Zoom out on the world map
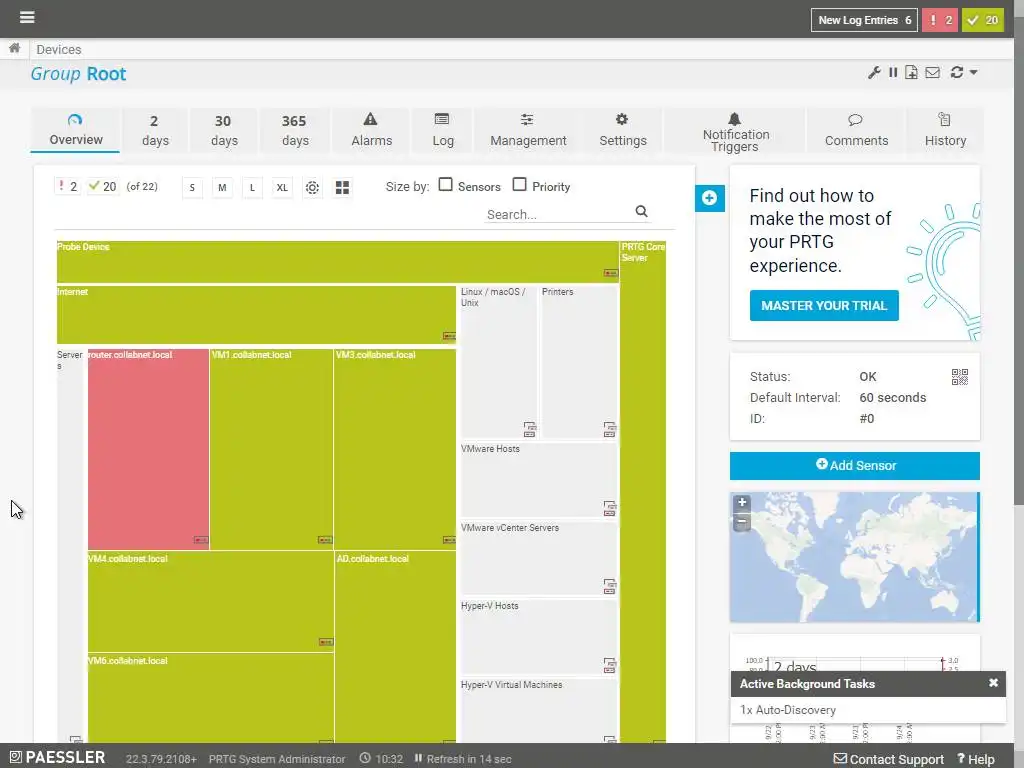This screenshot has width=1024, height=768. tap(741, 522)
